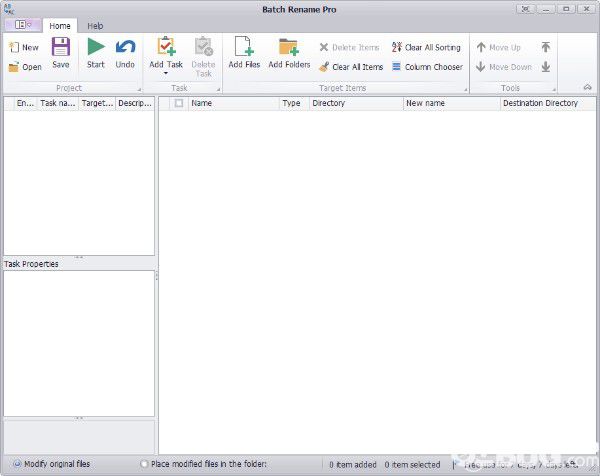Click Move Down in Tools
Viewport: 600px width, 476px height.
click(x=504, y=67)
